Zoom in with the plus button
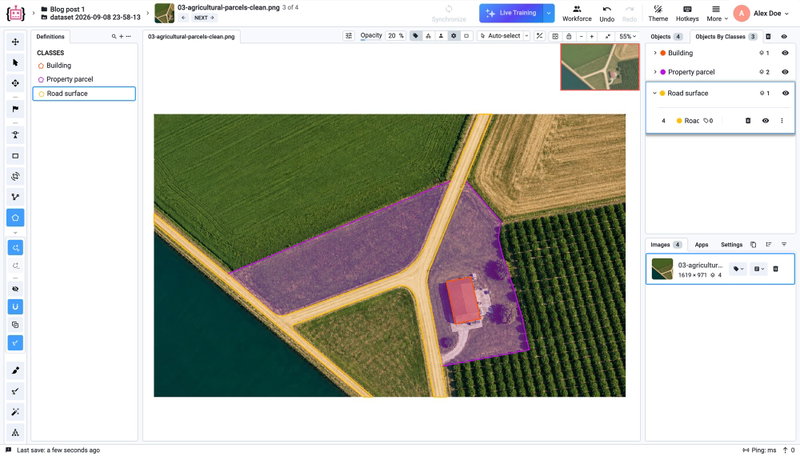This screenshot has height=456, width=800. [592, 36]
